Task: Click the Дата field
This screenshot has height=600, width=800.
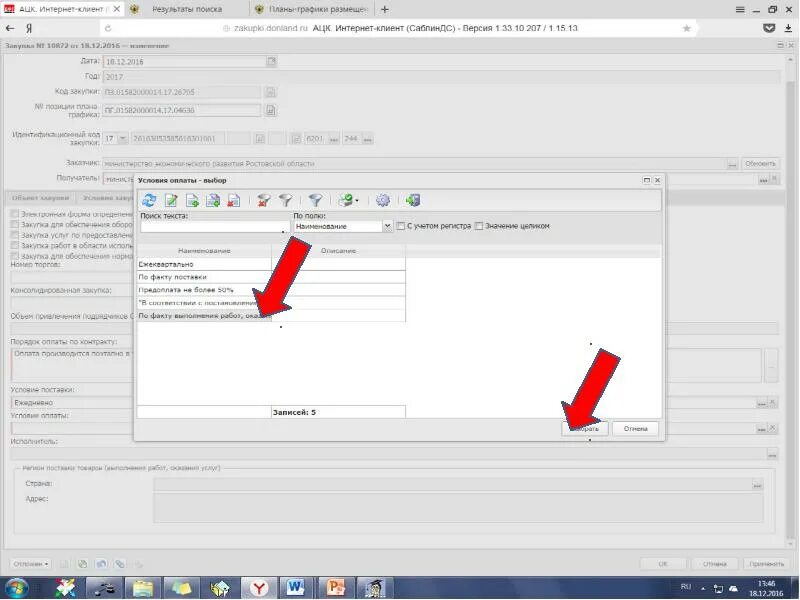Action: click(x=184, y=62)
